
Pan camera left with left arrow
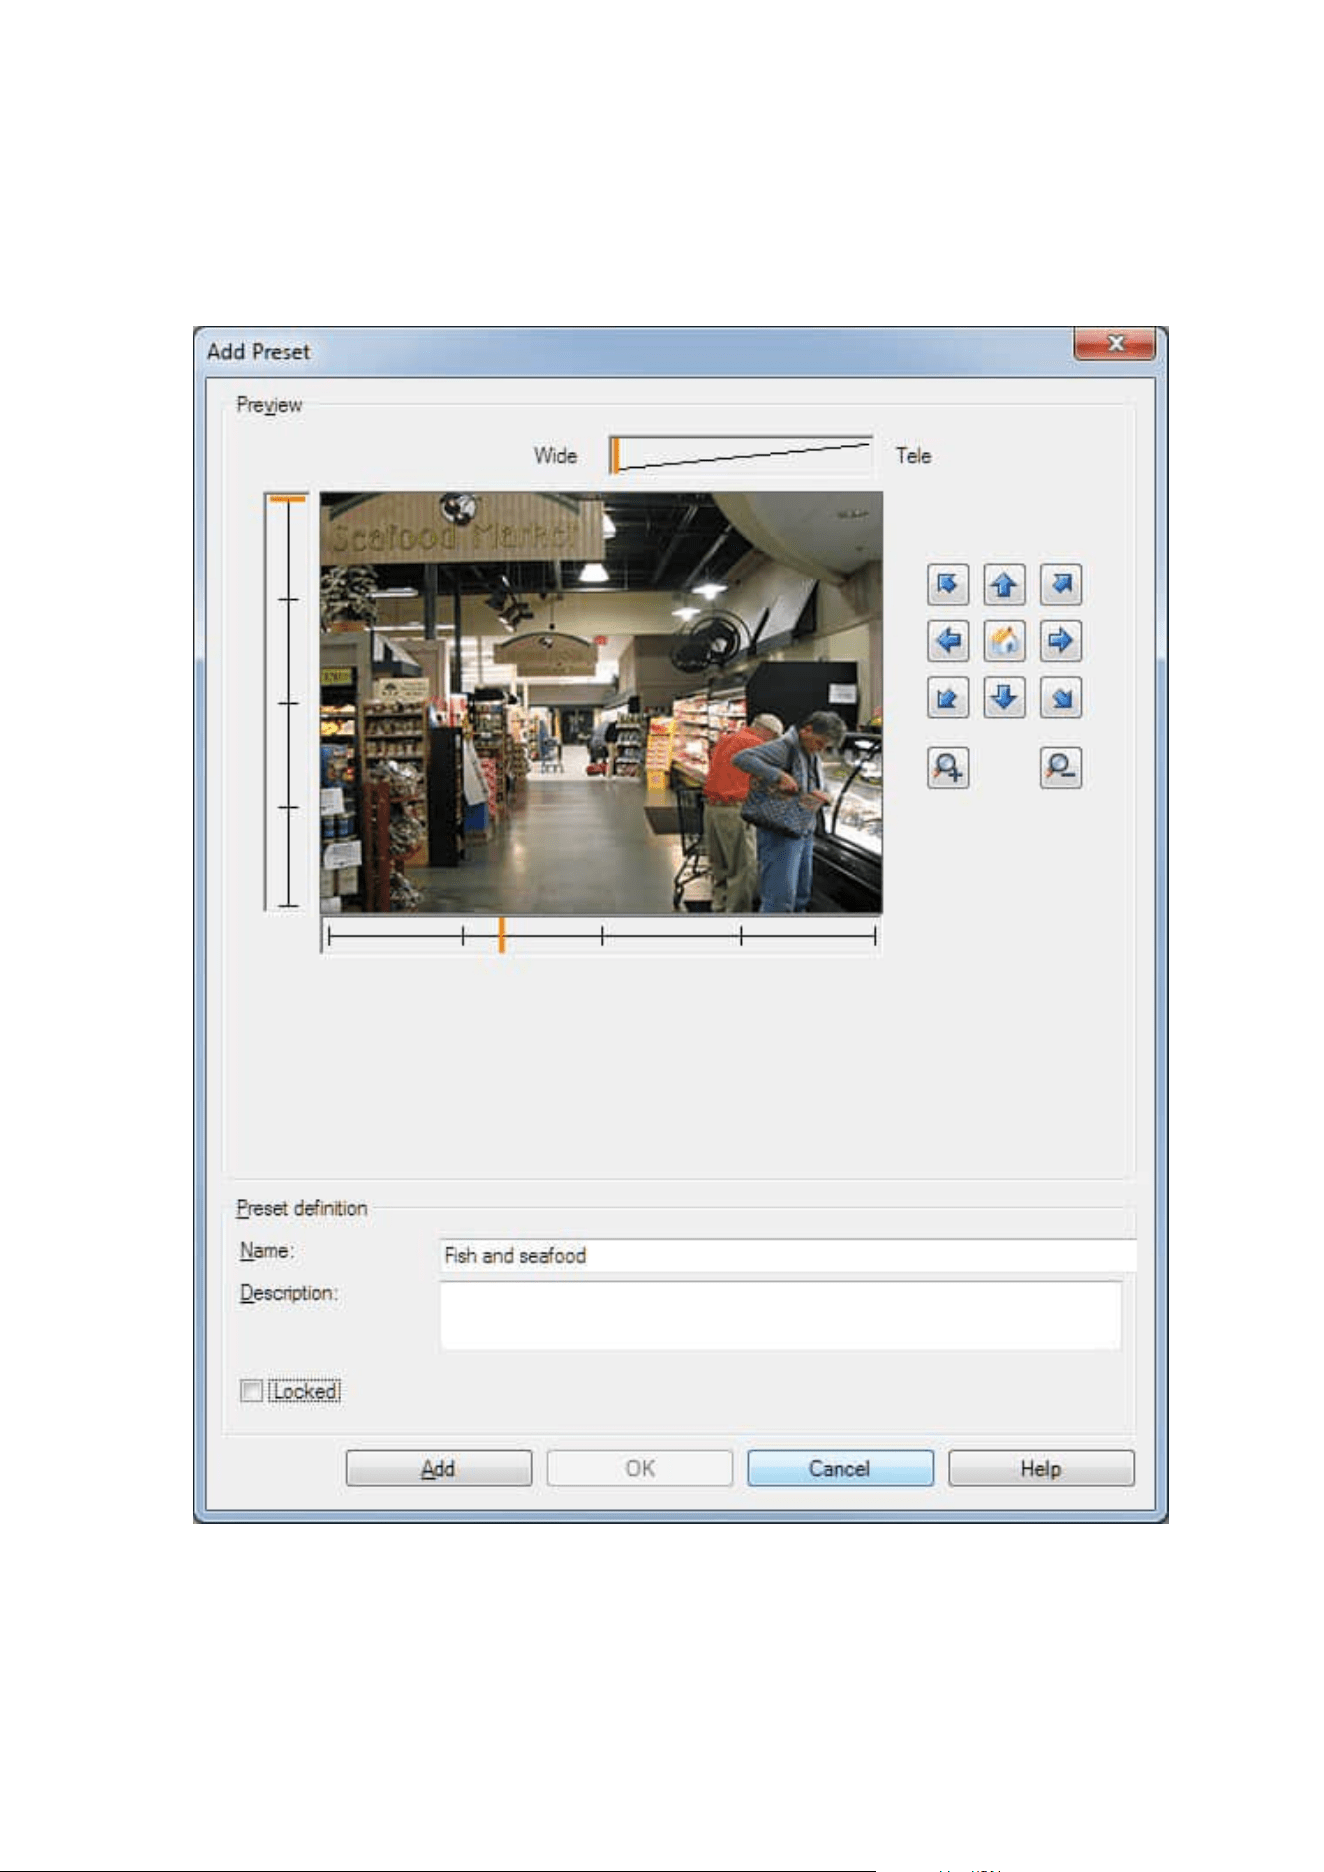[x=947, y=641]
